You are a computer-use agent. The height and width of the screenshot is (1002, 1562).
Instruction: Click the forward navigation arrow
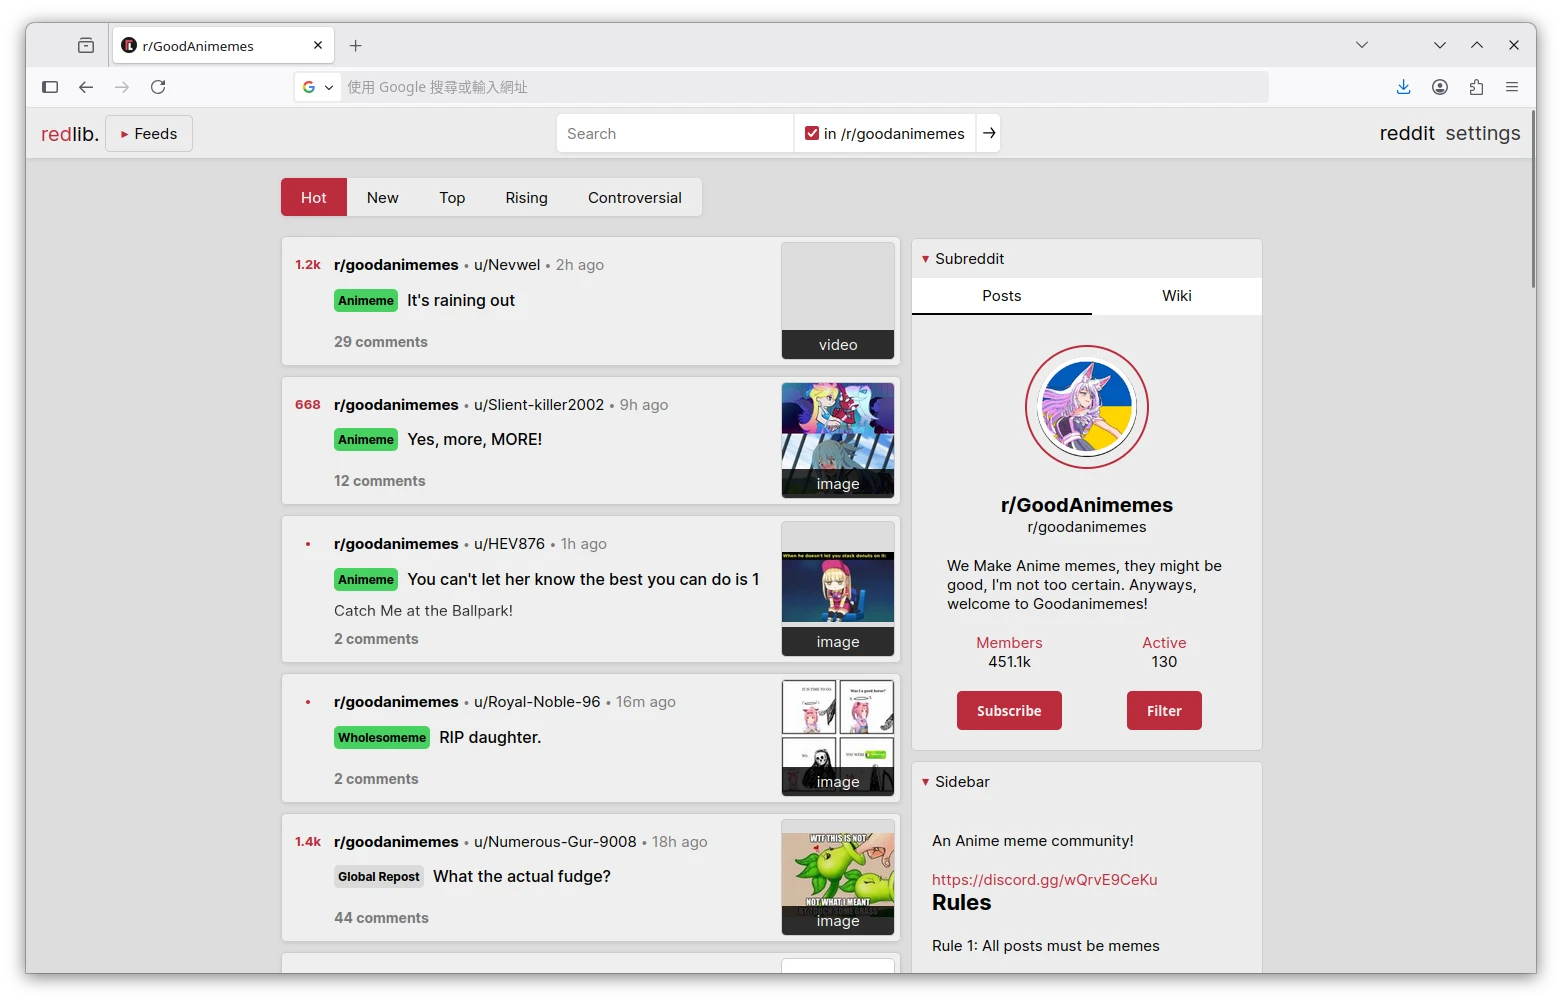coord(122,87)
